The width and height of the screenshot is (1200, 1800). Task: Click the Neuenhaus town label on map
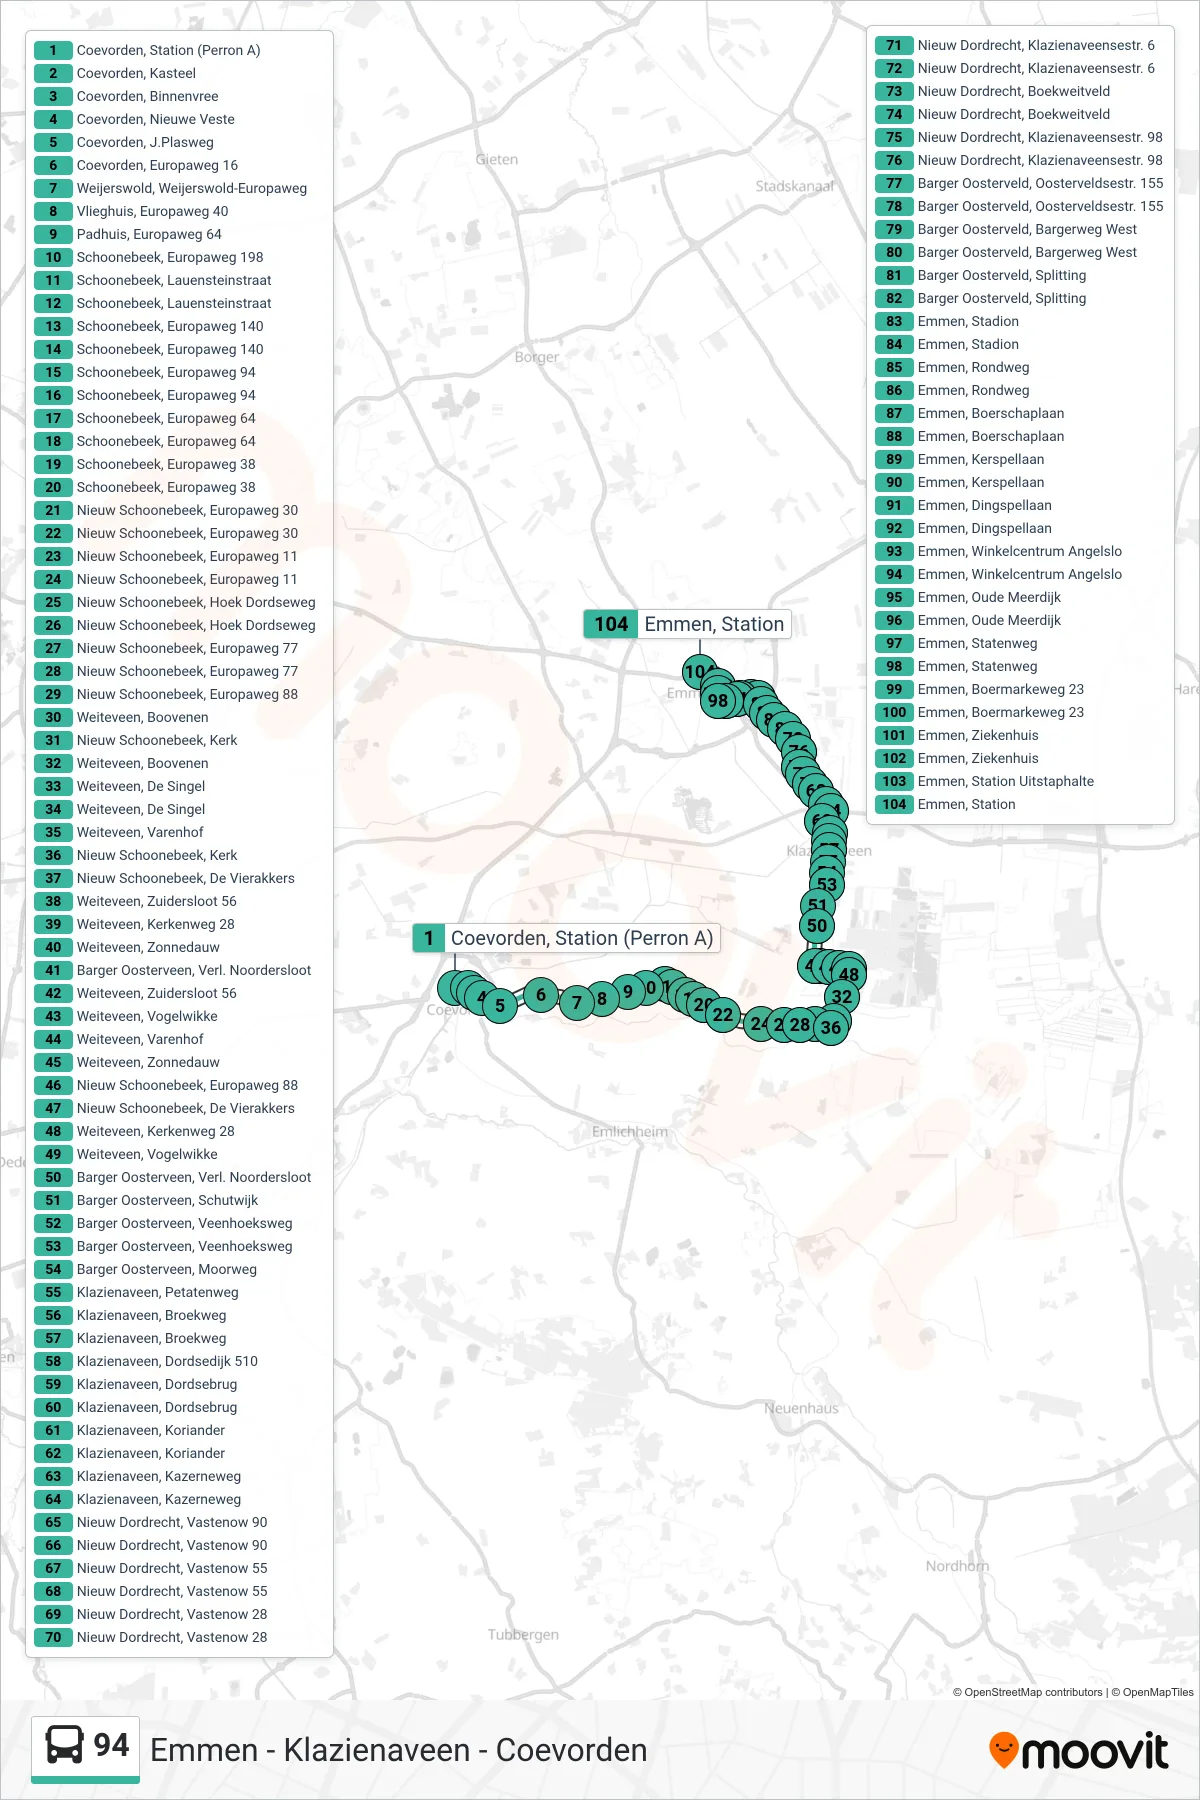point(802,1408)
